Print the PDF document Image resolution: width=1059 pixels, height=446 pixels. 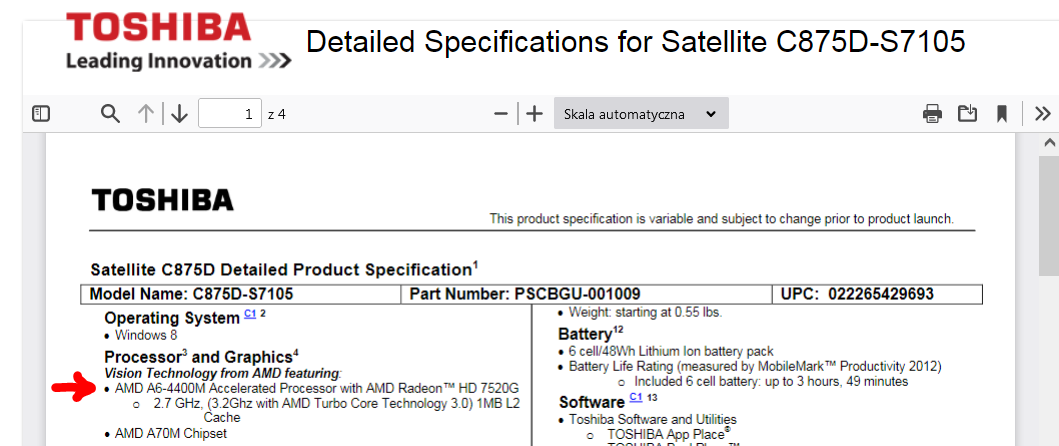click(x=933, y=114)
